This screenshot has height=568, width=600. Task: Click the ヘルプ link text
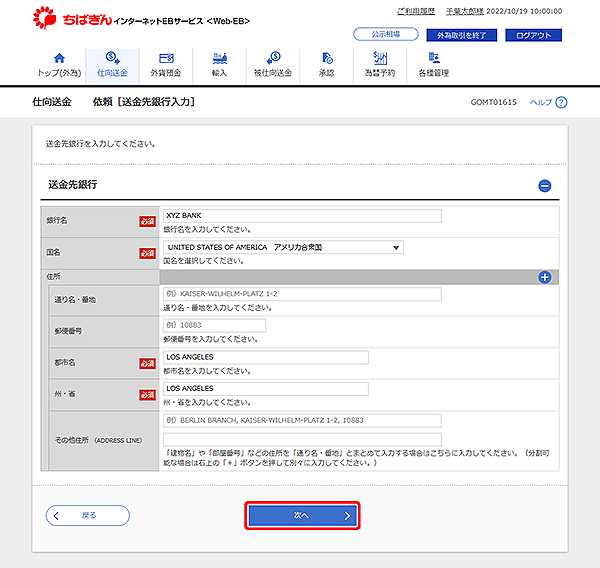point(540,102)
